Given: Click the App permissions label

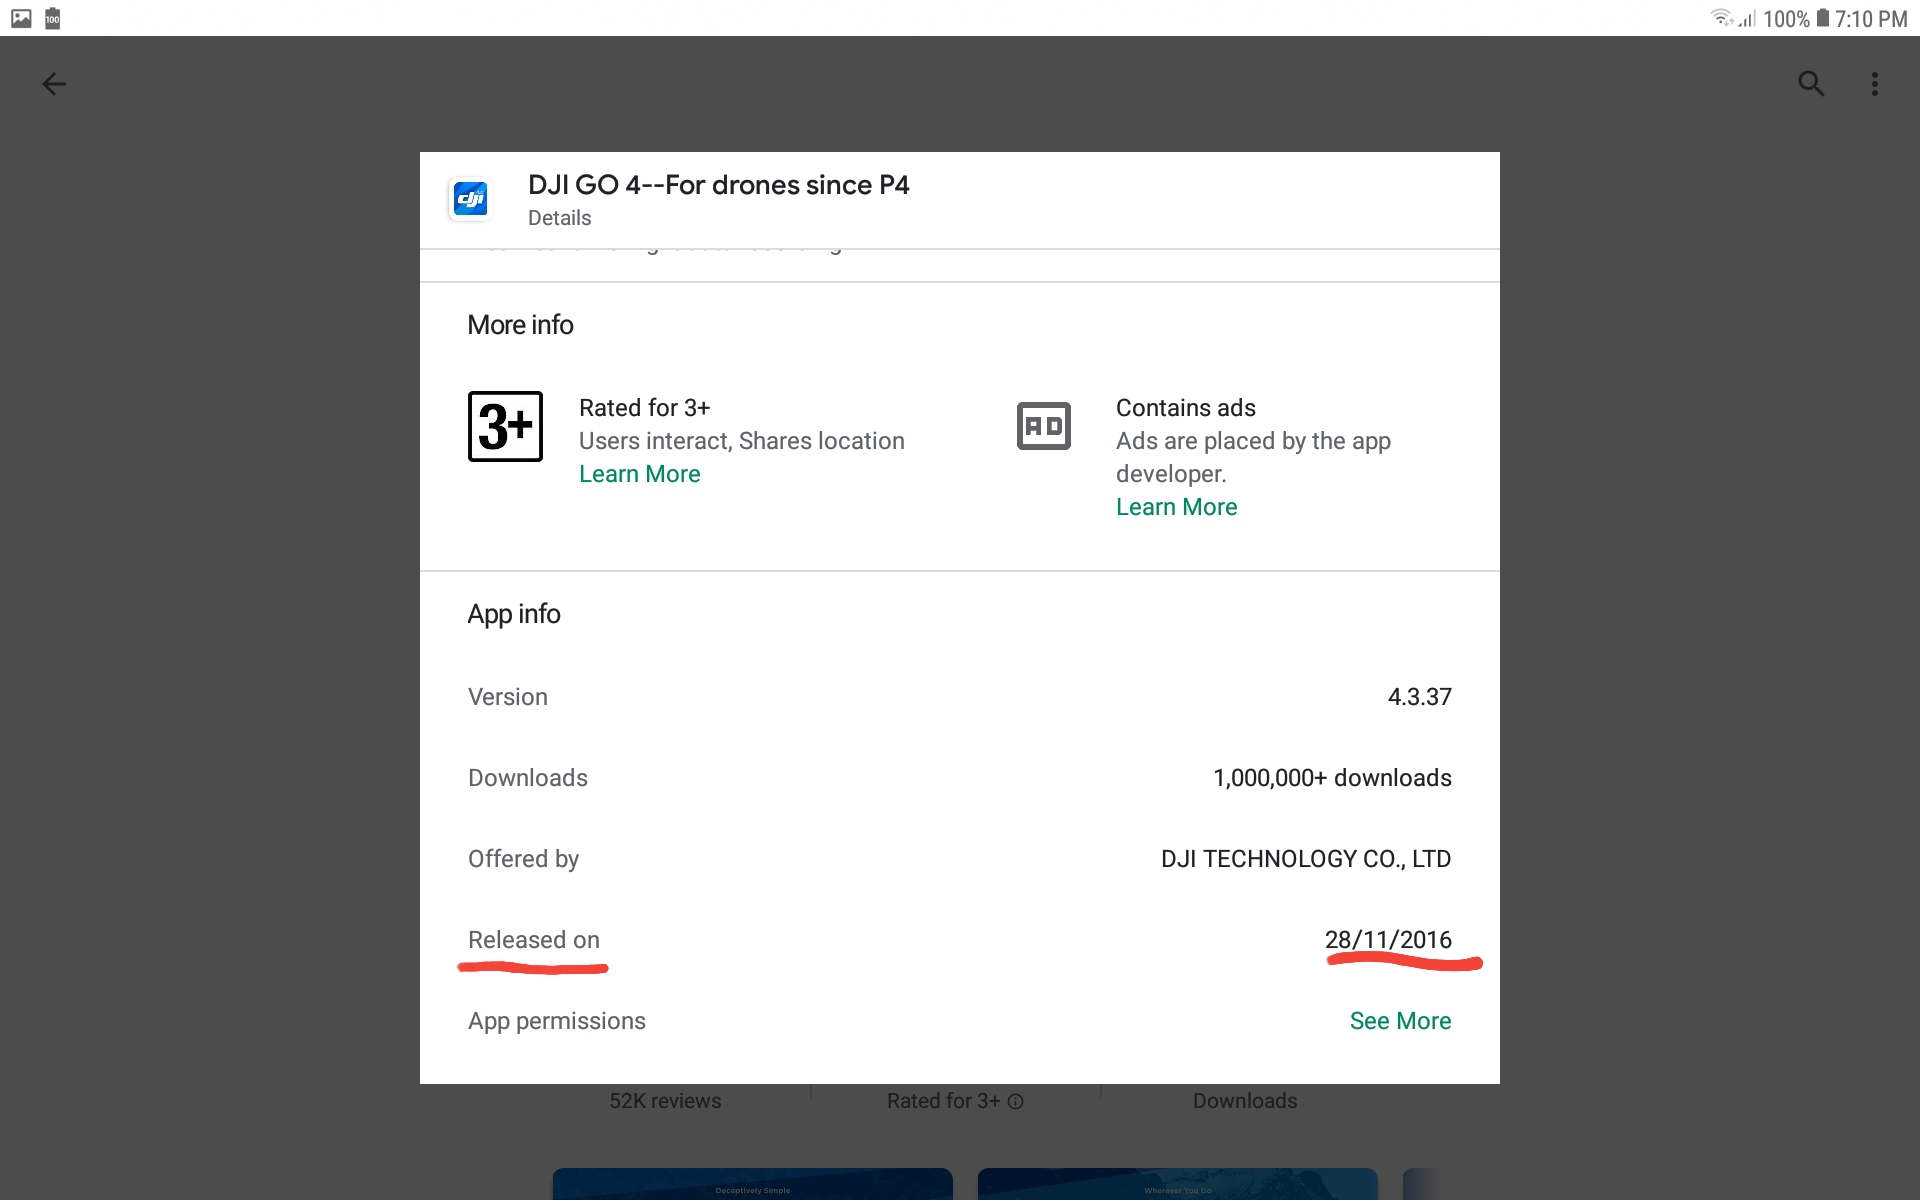Looking at the screenshot, I should [557, 1021].
